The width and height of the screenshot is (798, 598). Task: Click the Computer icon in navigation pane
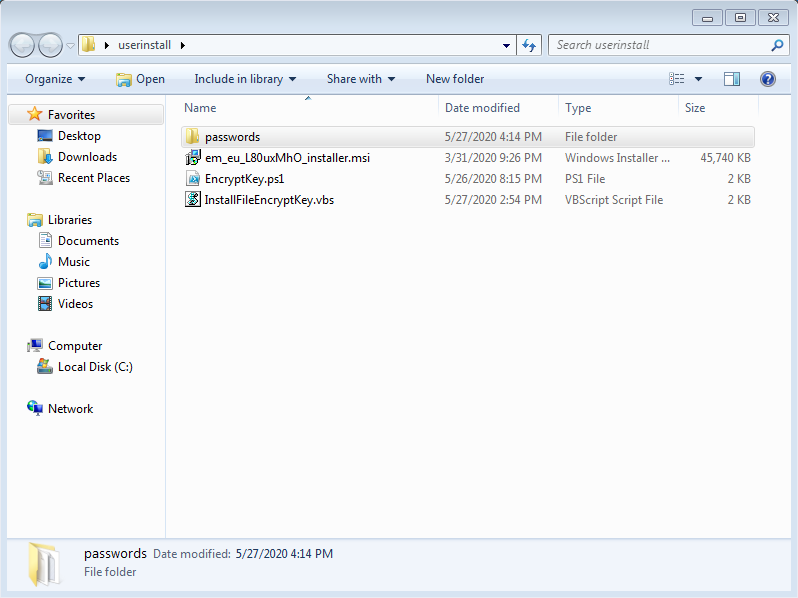click(35, 346)
